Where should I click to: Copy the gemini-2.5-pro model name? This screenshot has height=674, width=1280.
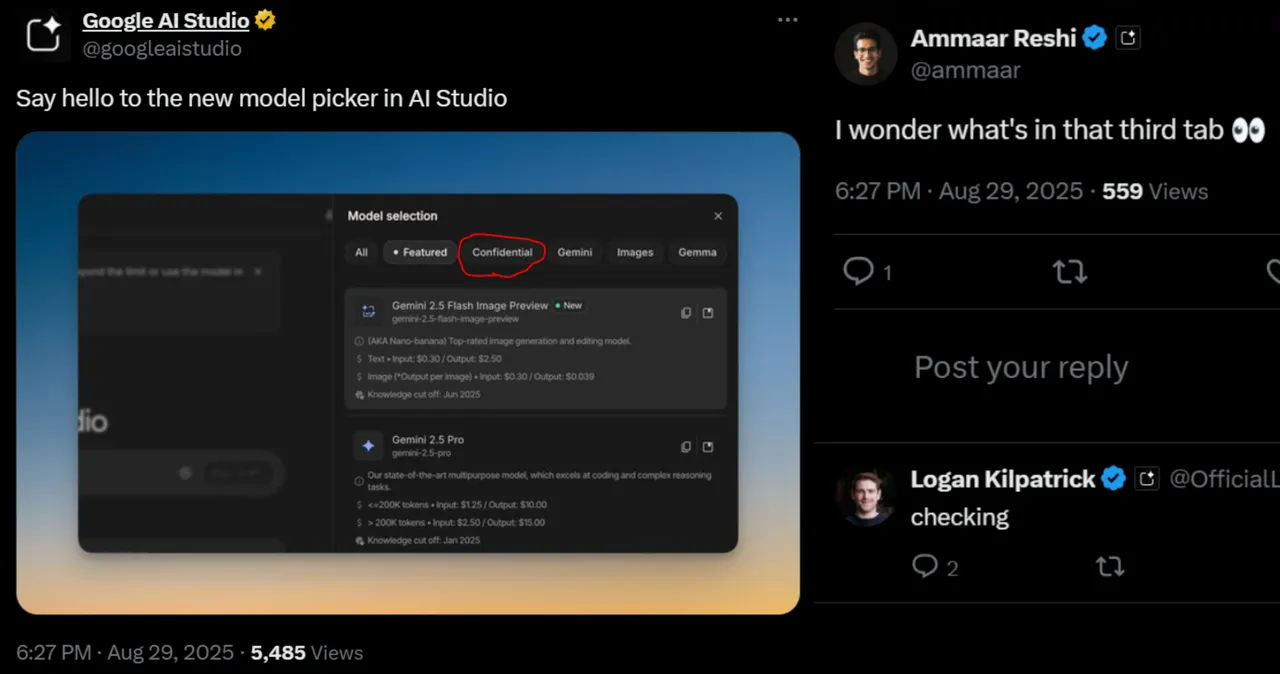(686, 447)
